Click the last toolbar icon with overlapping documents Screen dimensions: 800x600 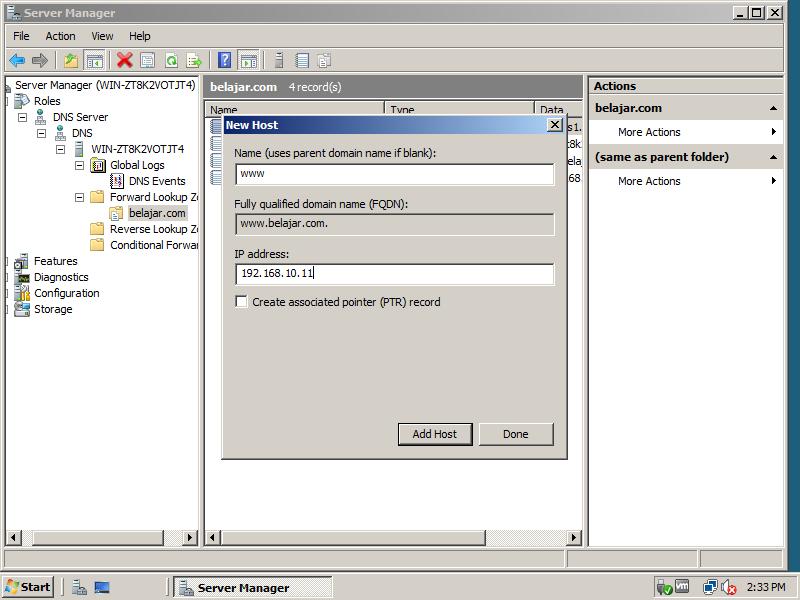tap(324, 61)
